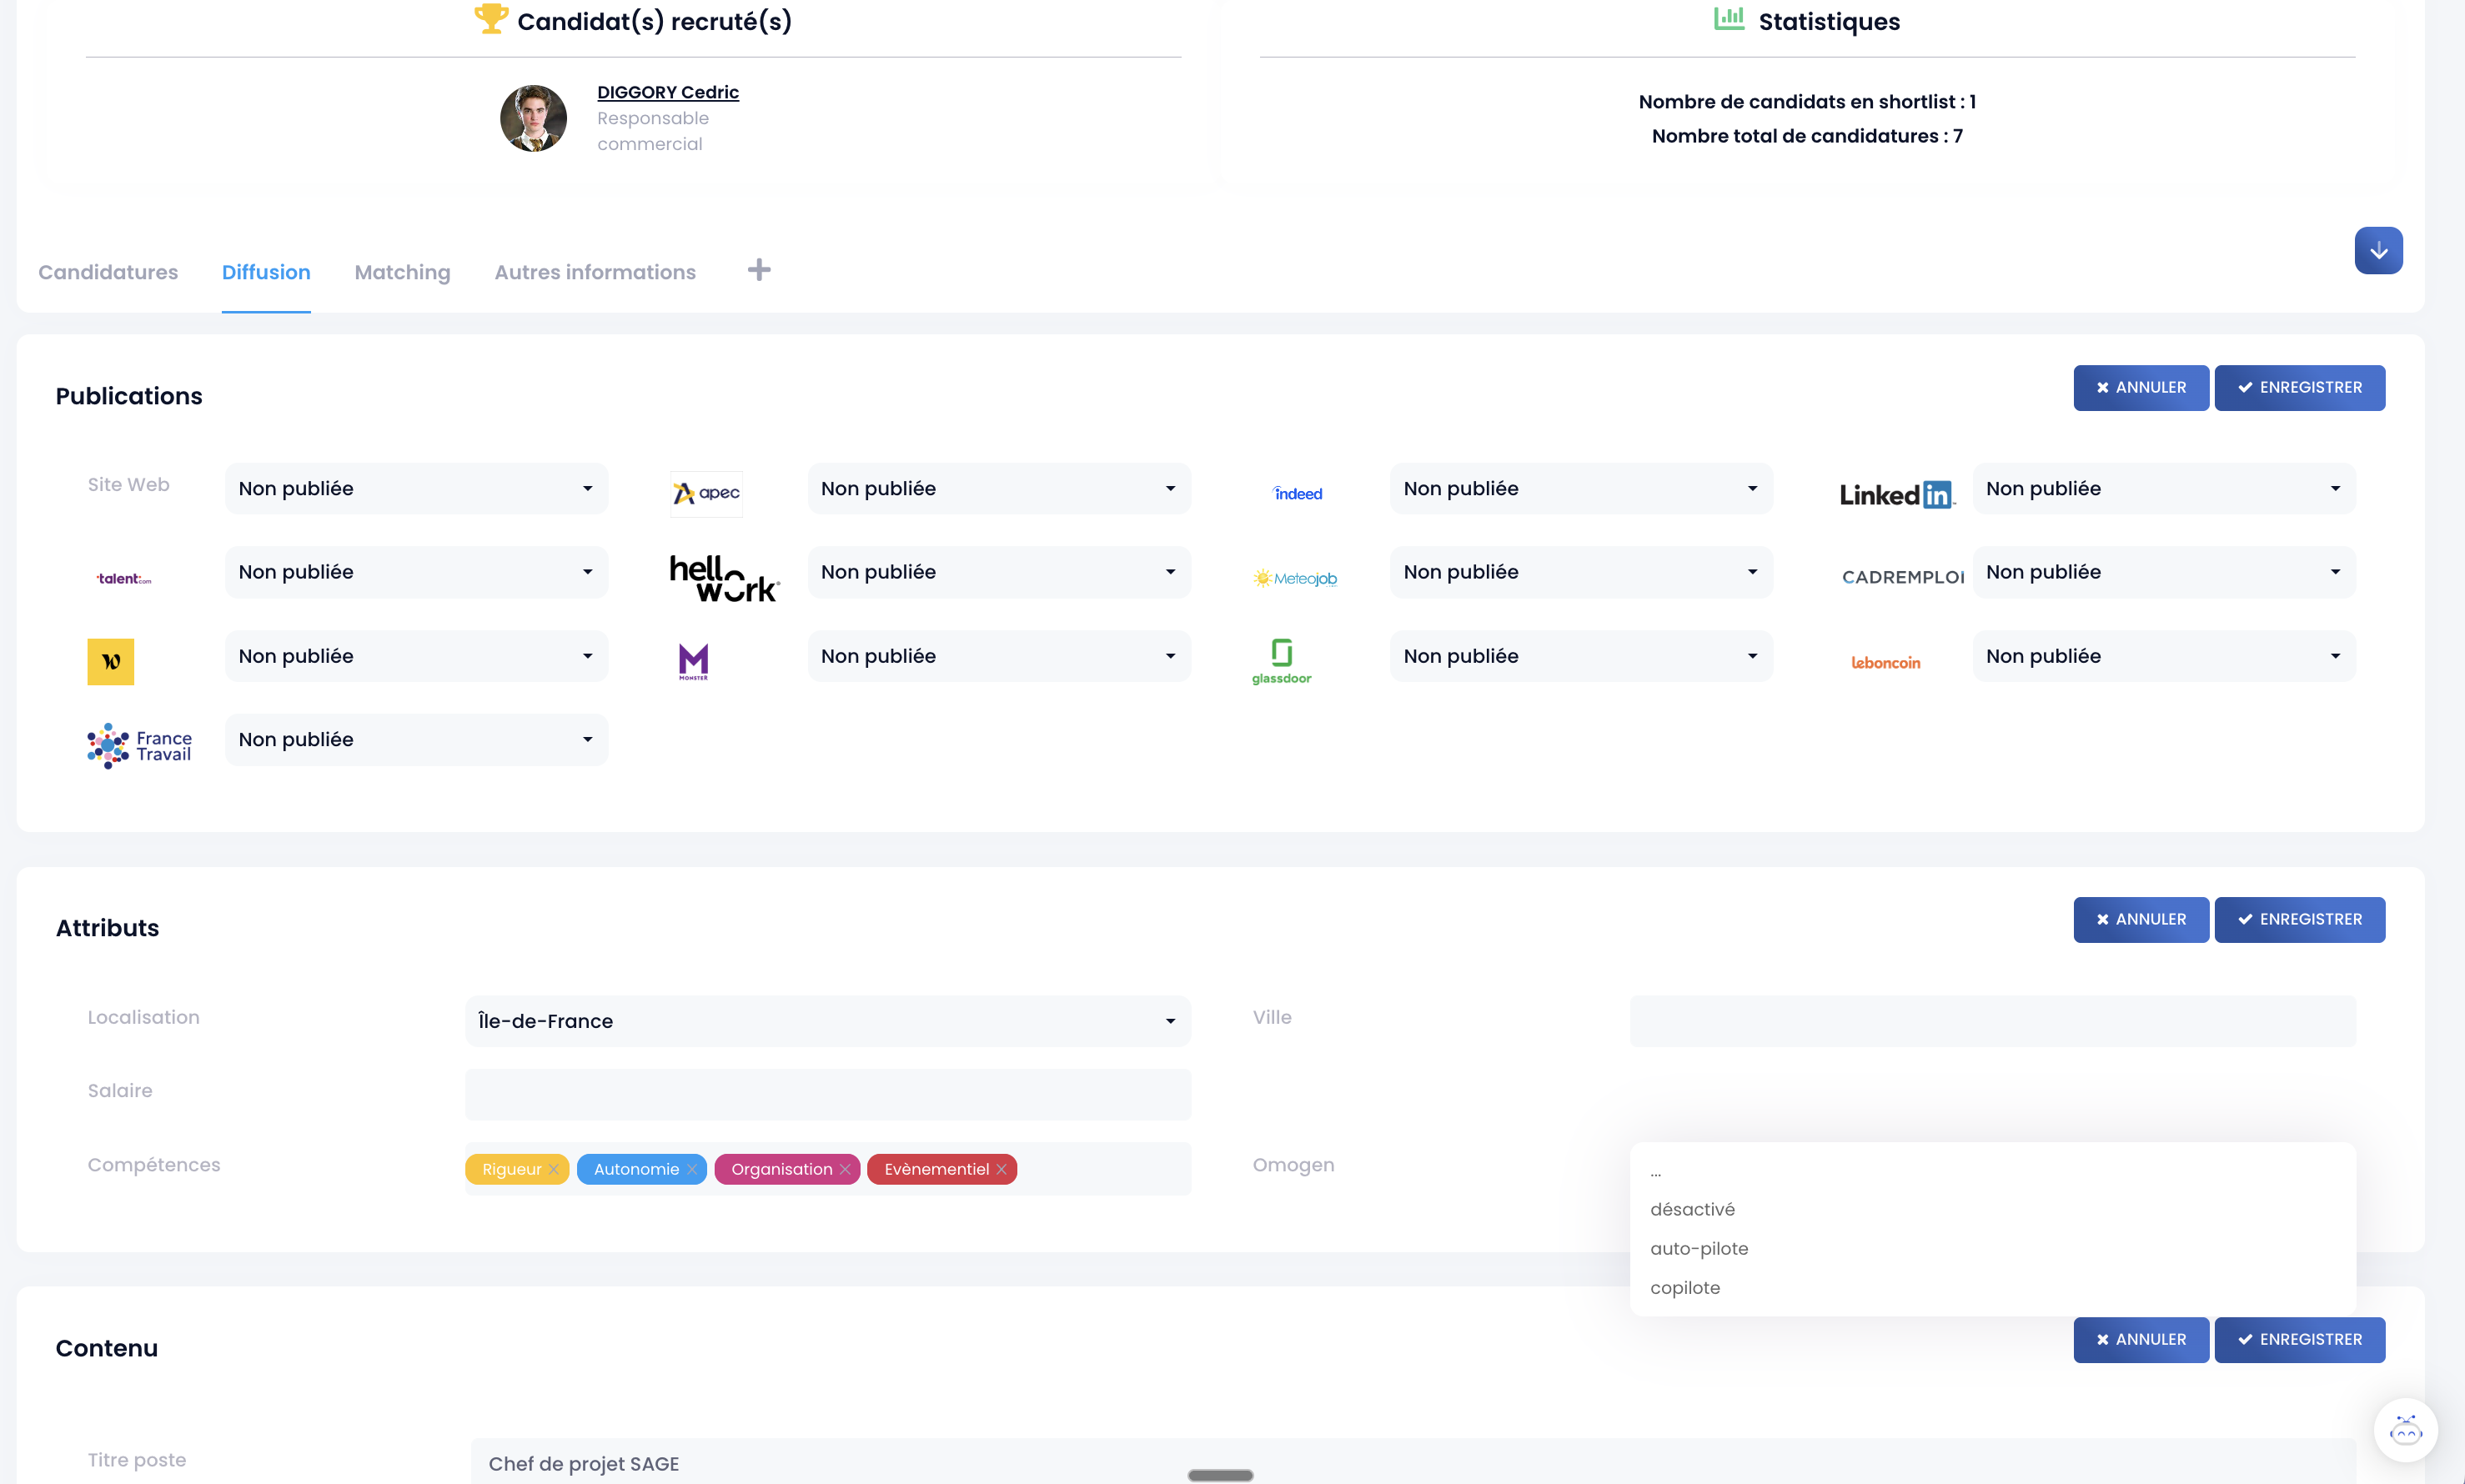
Task: Open Cedric Diggory's profile photo
Action: [x=533, y=118]
